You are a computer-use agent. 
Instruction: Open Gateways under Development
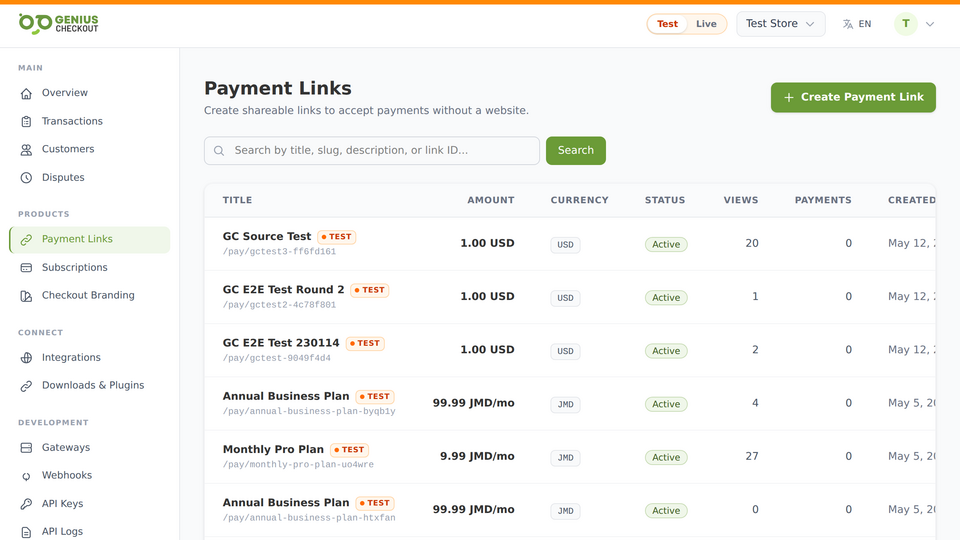click(89, 448)
